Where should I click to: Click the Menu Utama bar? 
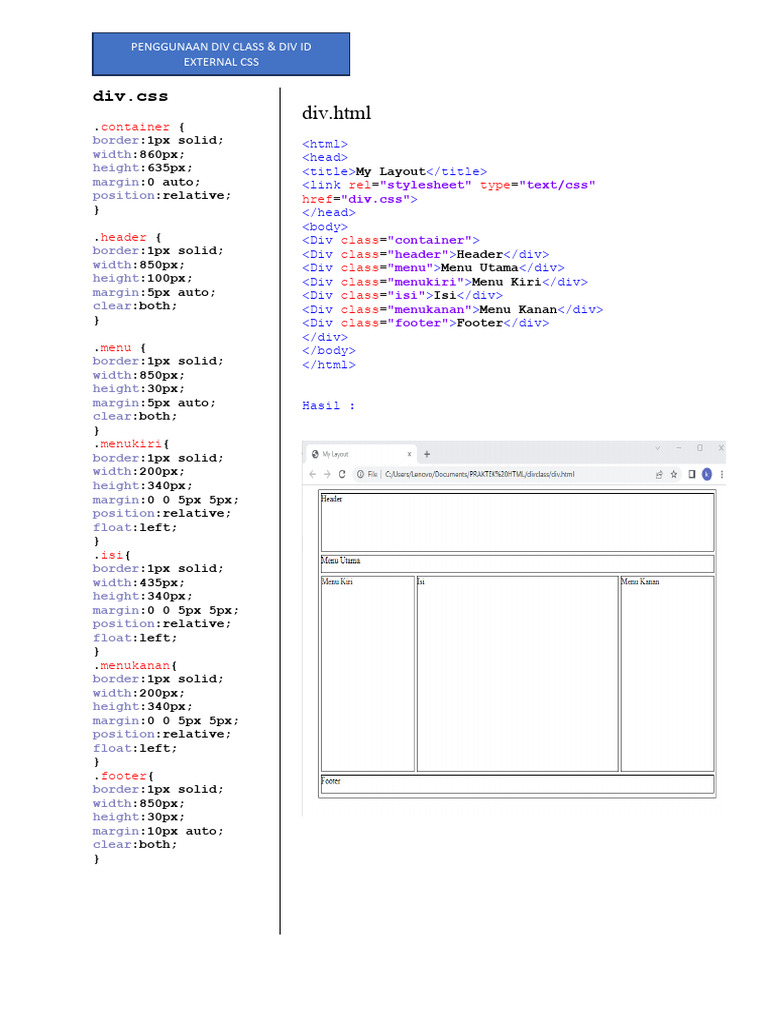tap(517, 563)
